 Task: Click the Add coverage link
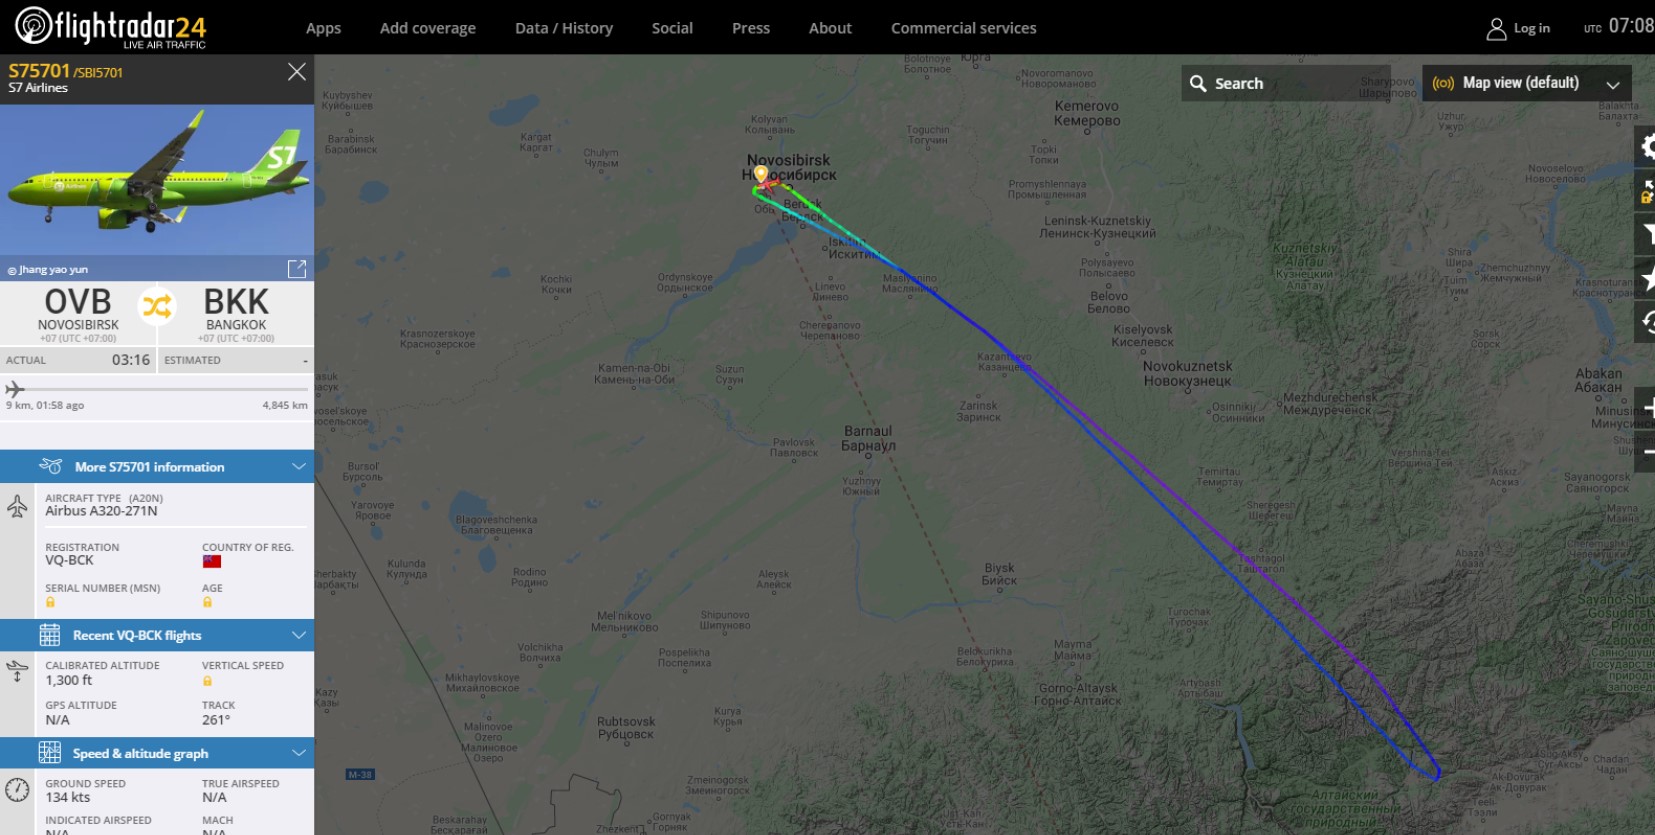pyautogui.click(x=428, y=28)
